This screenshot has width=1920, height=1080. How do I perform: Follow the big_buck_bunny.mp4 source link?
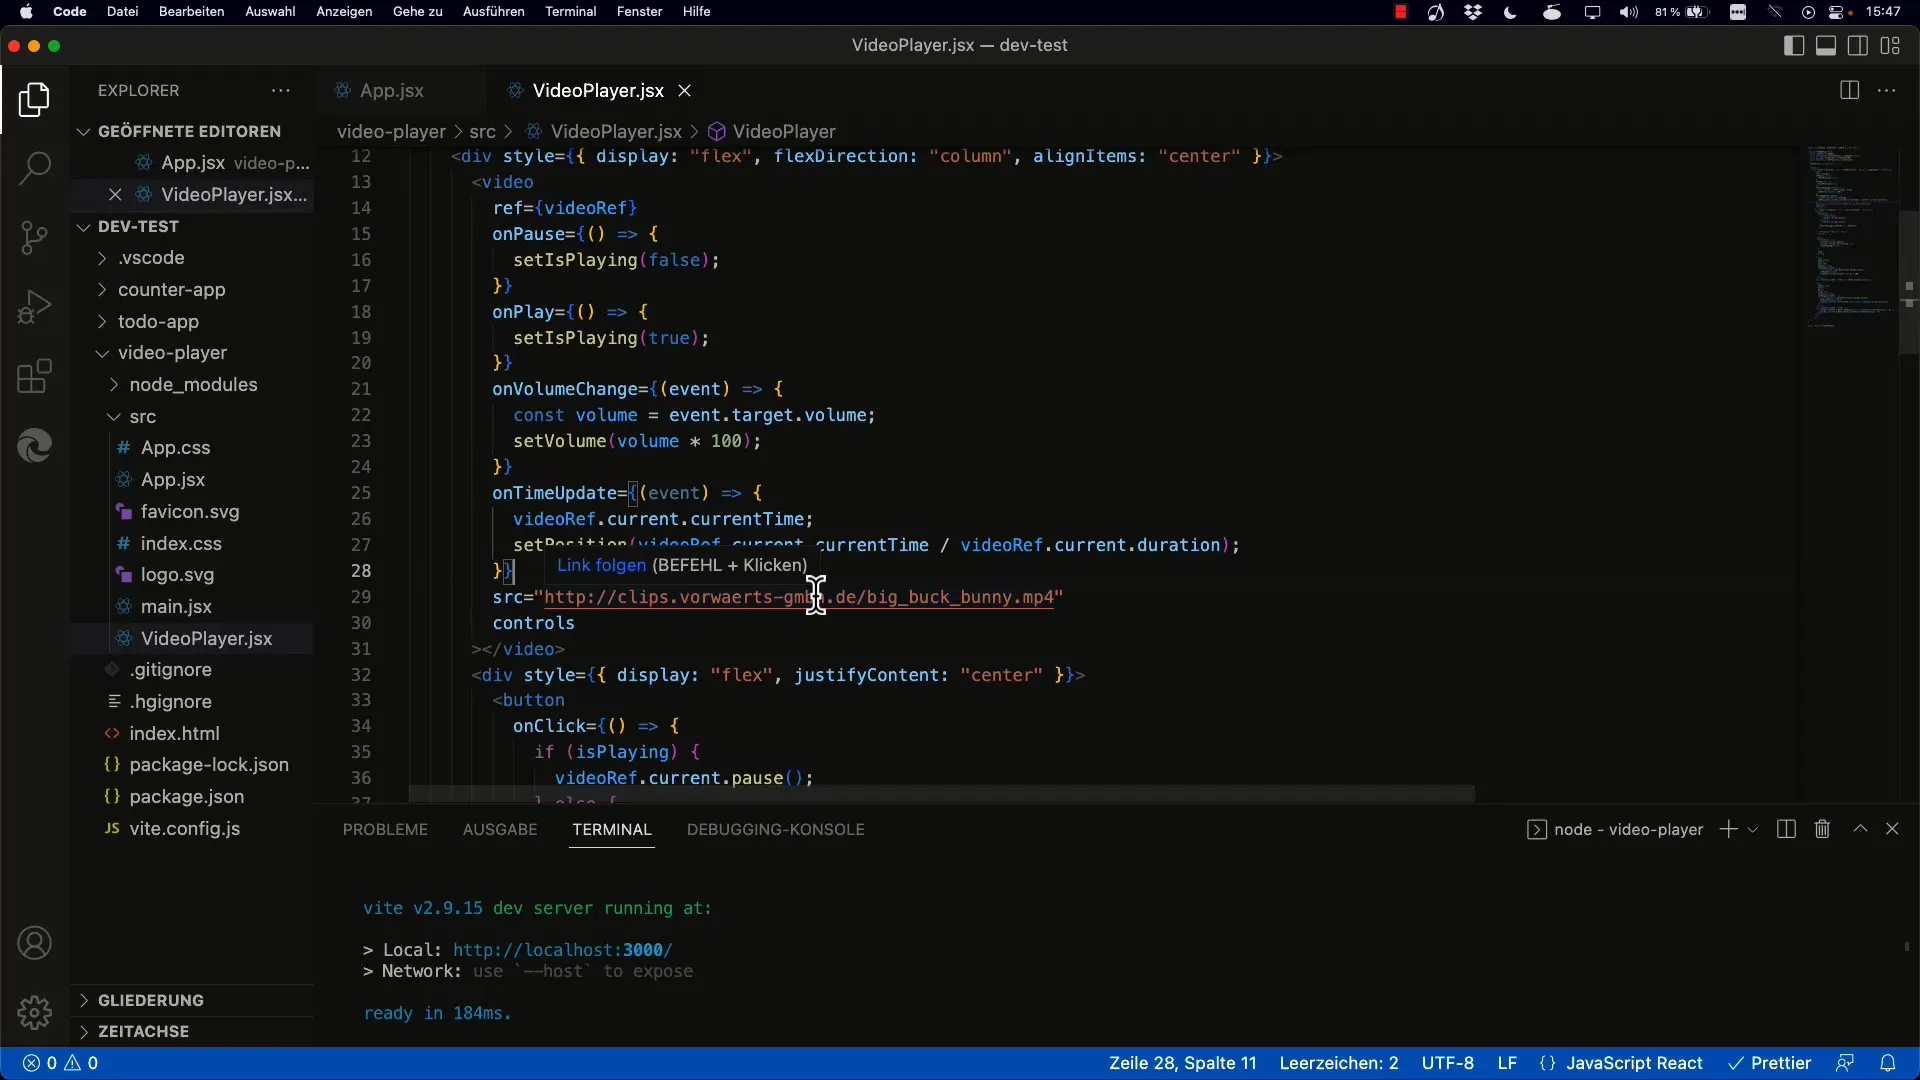pos(797,597)
